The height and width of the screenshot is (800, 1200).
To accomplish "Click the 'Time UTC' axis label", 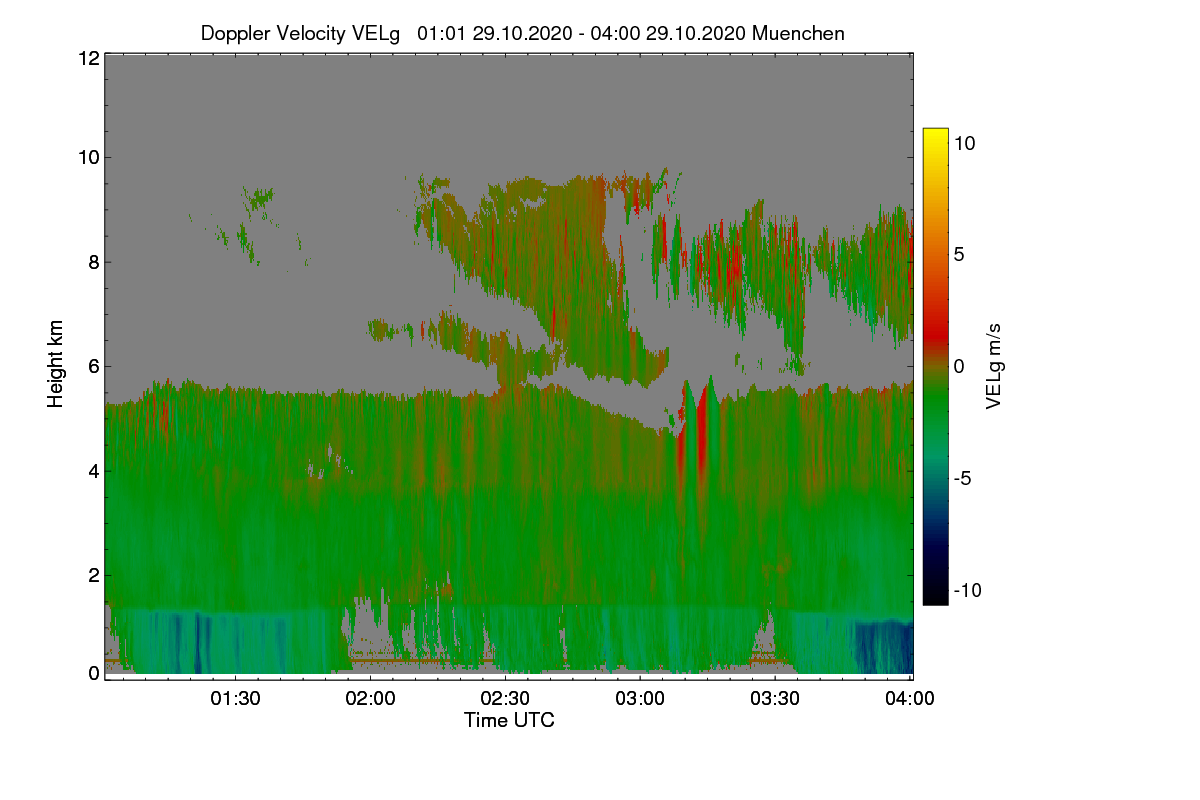I will coord(509,720).
